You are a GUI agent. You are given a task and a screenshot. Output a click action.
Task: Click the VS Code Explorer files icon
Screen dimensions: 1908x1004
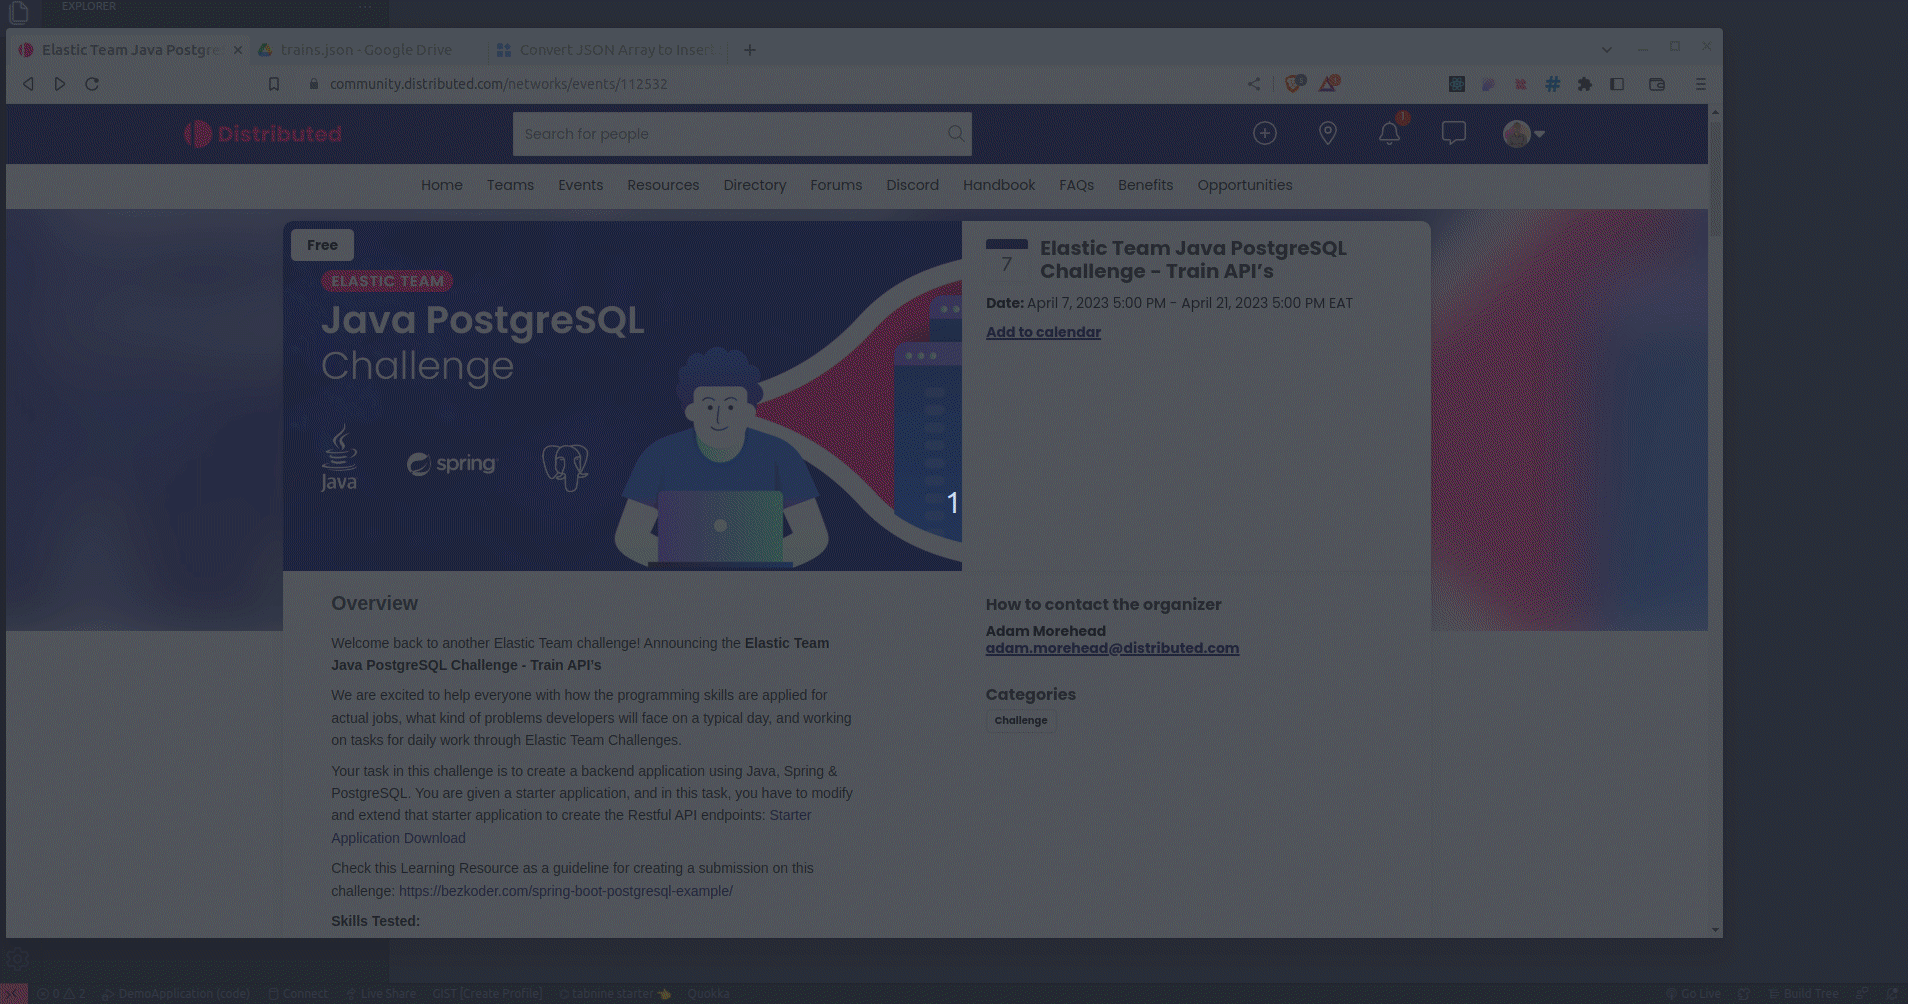click(18, 12)
